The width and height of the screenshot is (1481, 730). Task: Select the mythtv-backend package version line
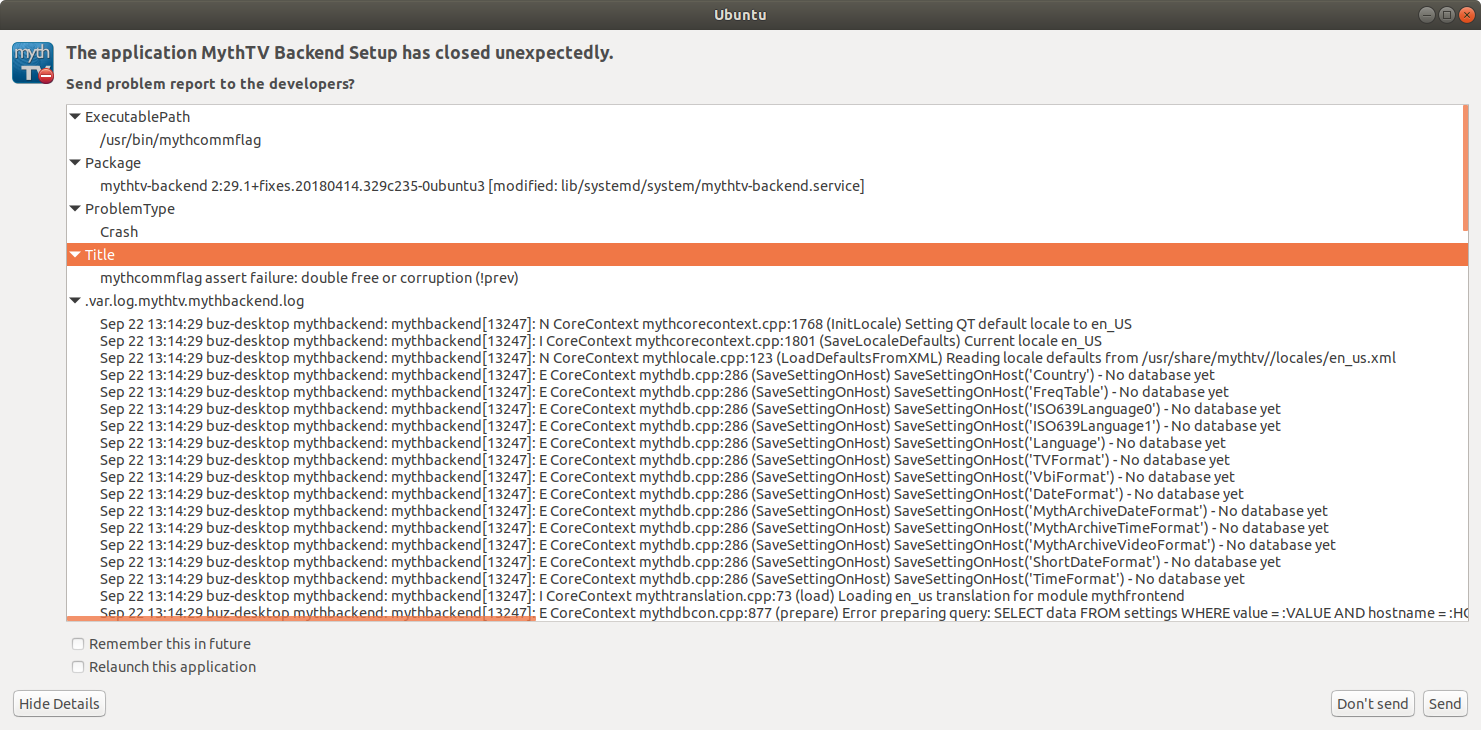point(482,186)
